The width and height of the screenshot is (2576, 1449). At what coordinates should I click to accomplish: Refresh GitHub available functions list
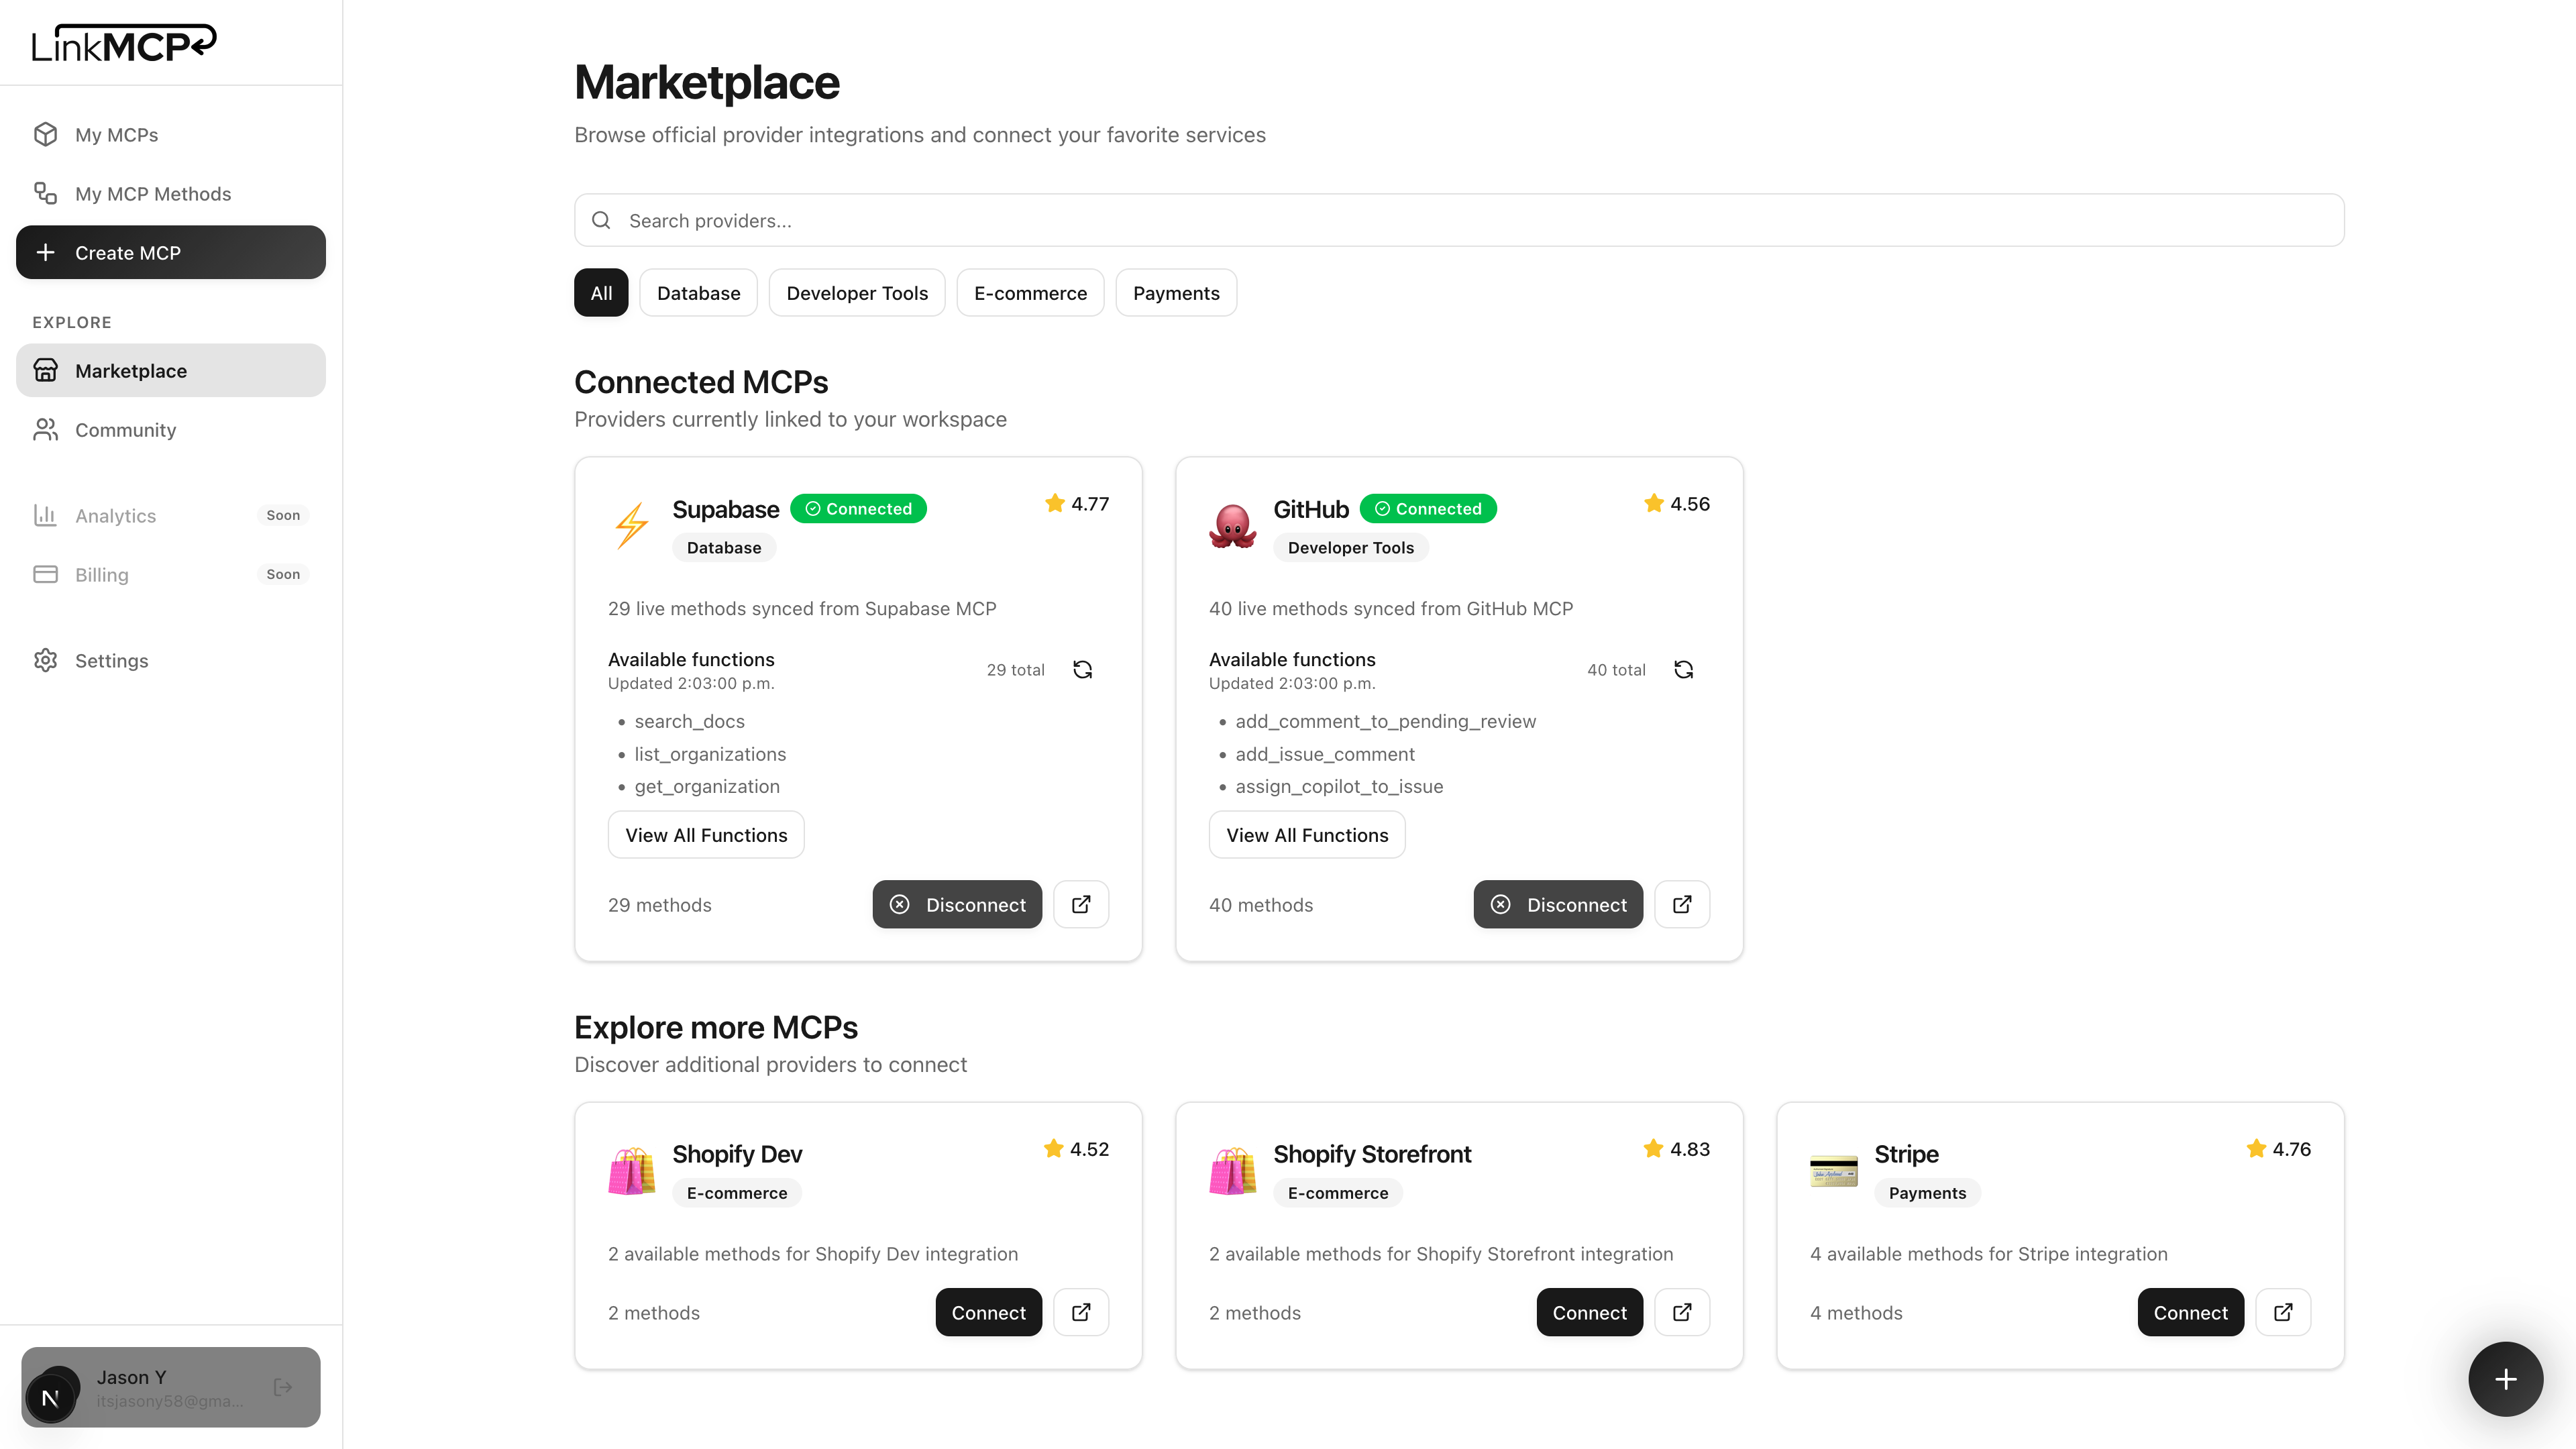(x=1683, y=670)
